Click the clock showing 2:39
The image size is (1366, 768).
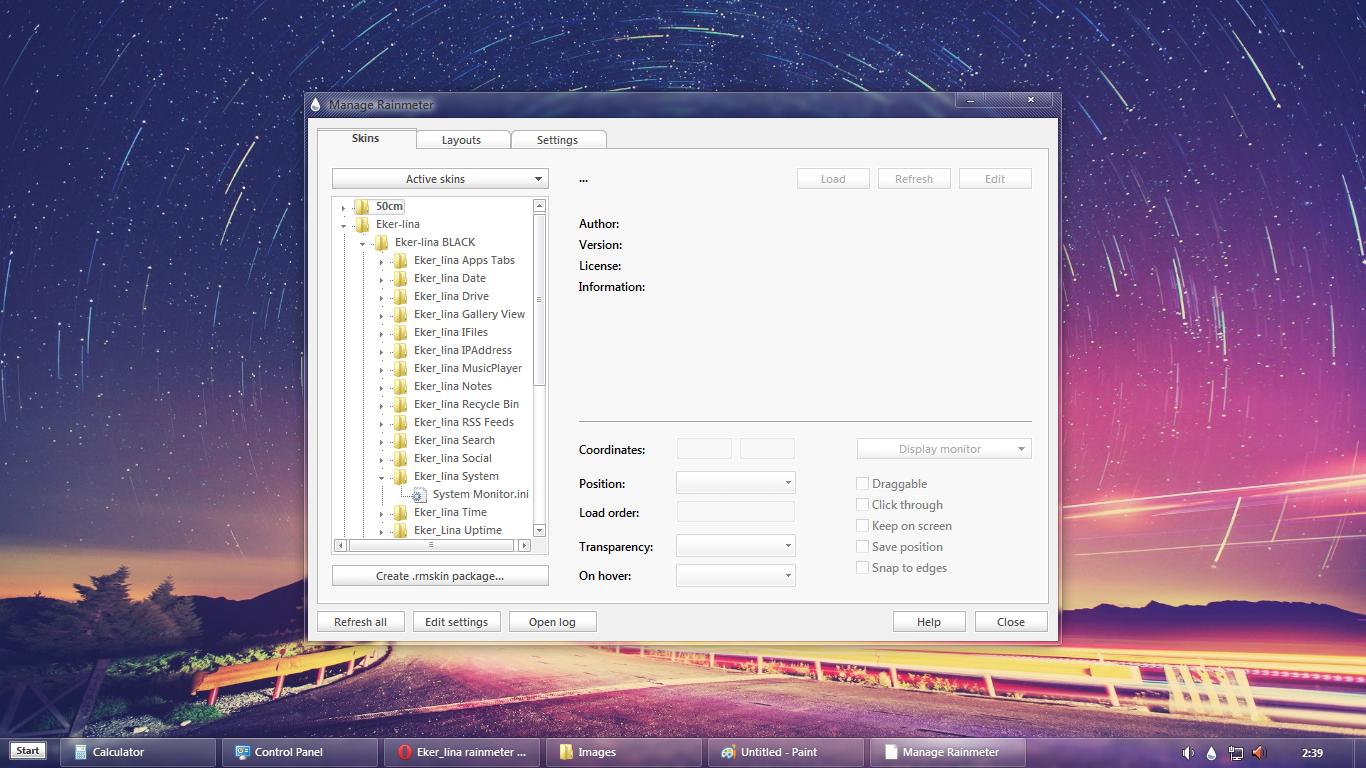[1313, 753]
